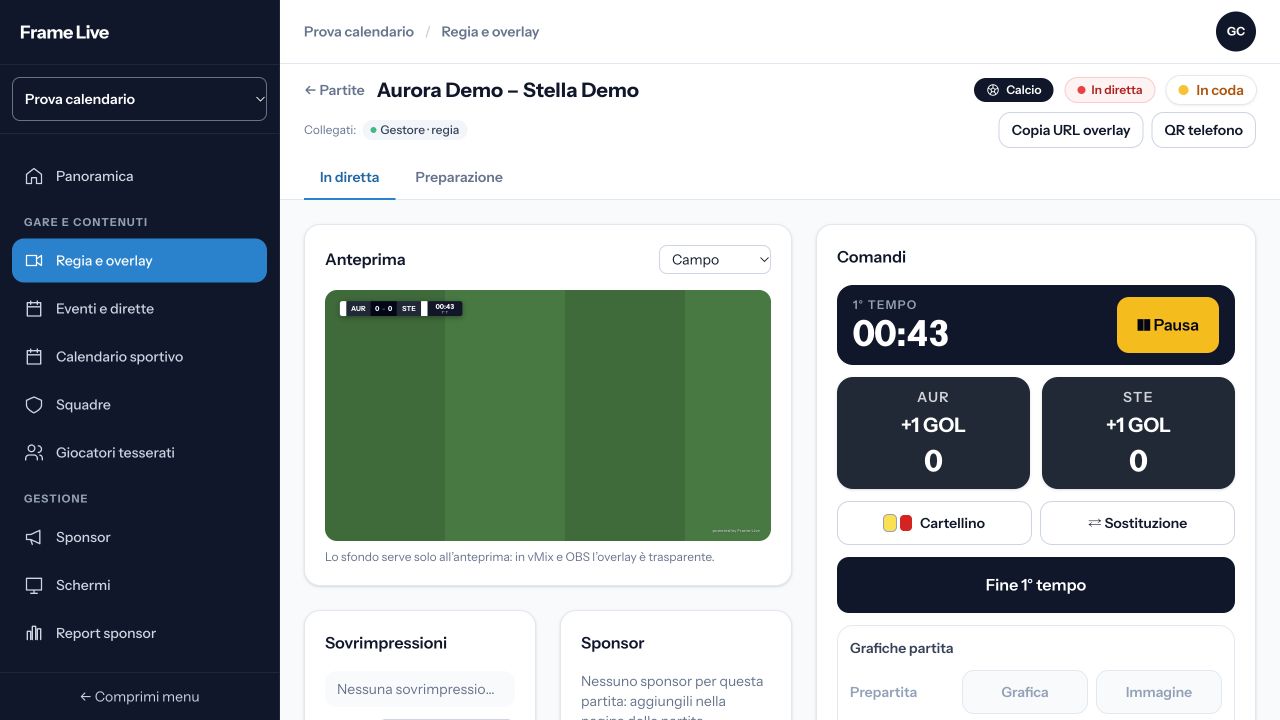Open Eventi e dirette in the sidebar

tap(139, 309)
